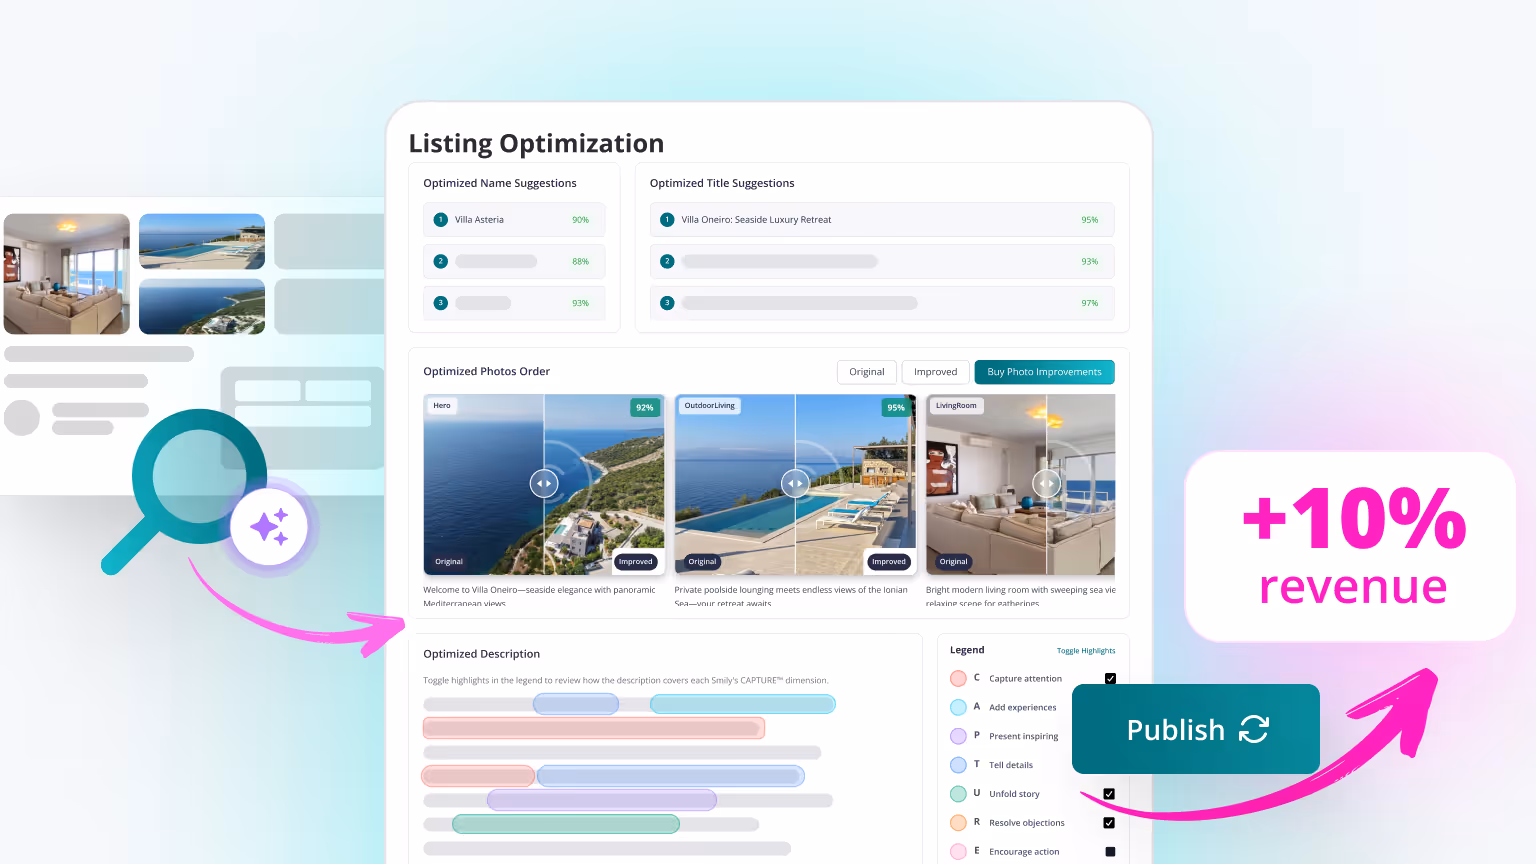Click the blue Tell details color swatch
This screenshot has width=1536, height=864.
pos(958,765)
